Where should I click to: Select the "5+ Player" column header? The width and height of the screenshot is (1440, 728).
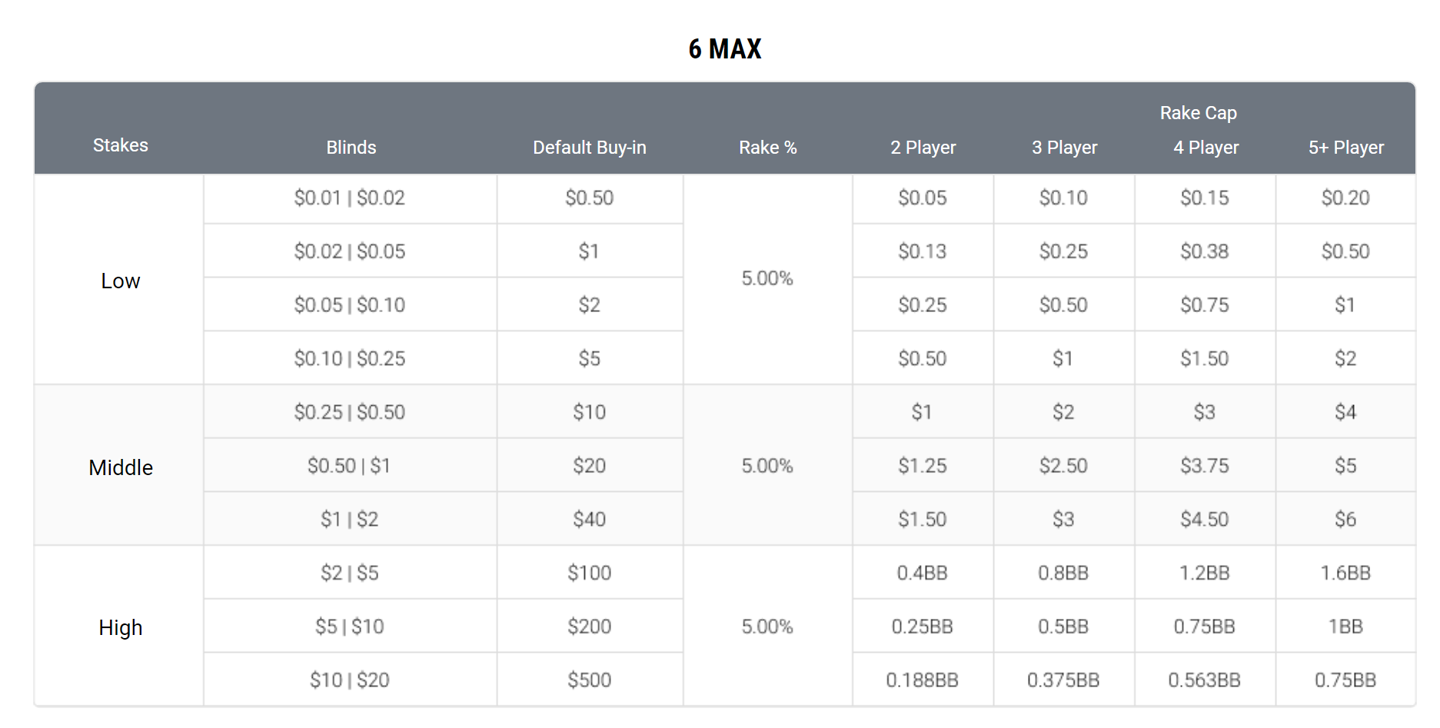coord(1346,147)
